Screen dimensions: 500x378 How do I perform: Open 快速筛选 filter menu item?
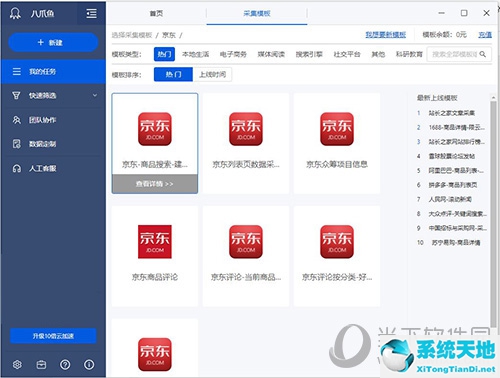[x=53, y=96]
